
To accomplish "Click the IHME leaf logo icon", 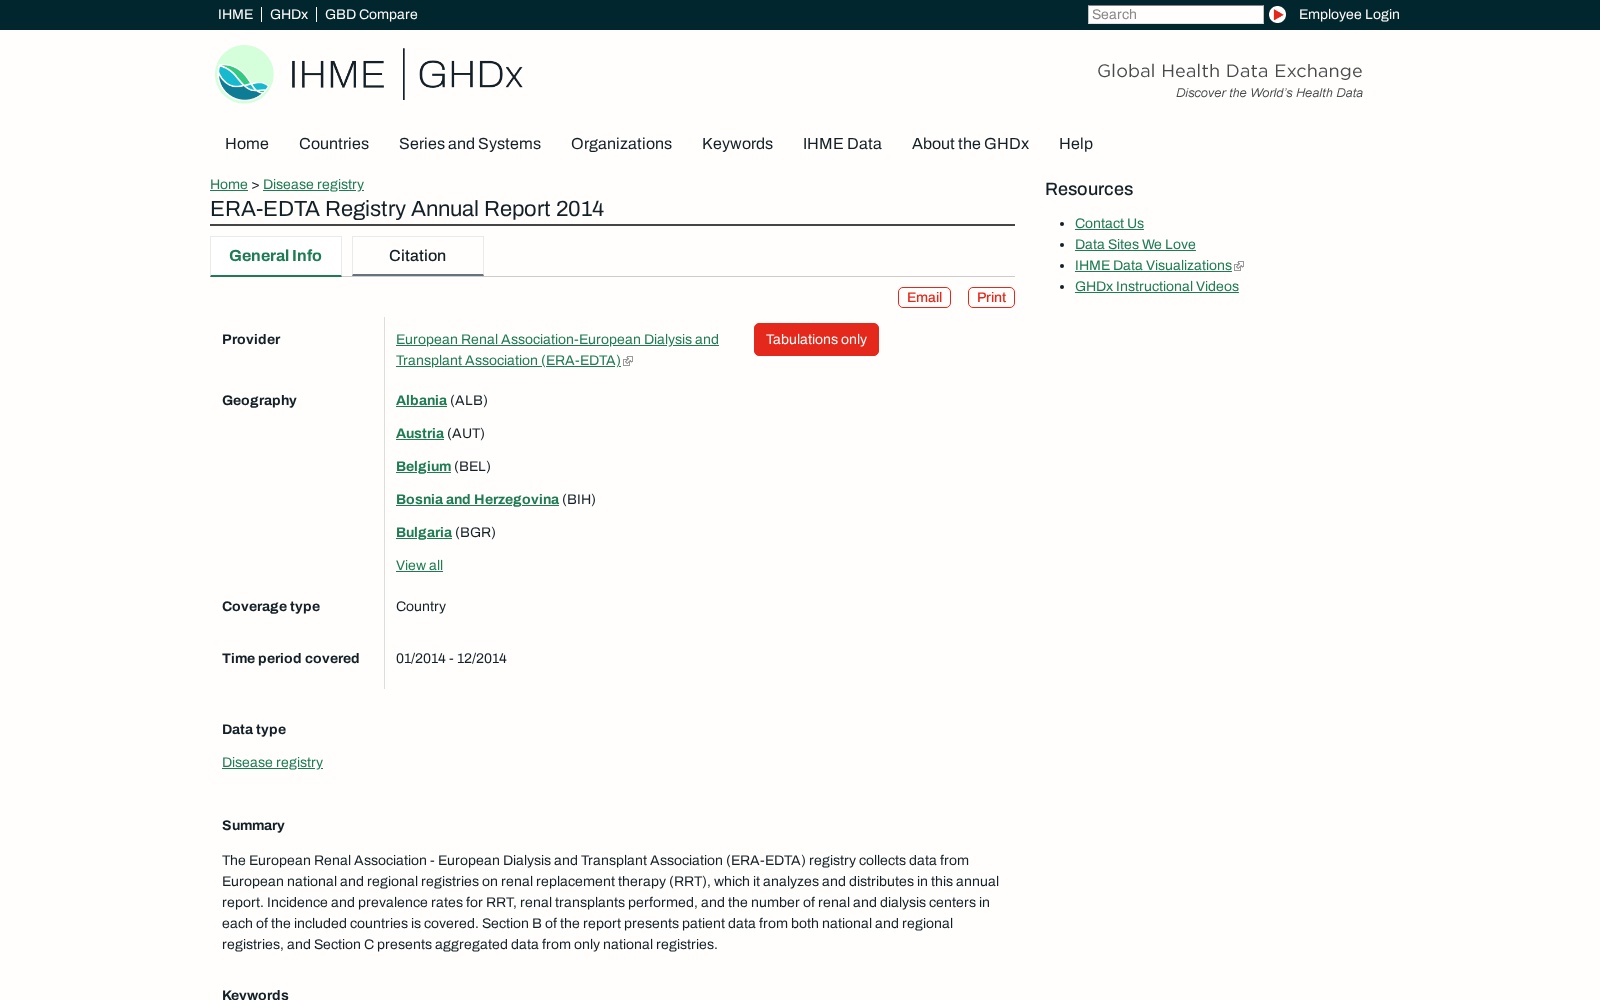I will [244, 74].
